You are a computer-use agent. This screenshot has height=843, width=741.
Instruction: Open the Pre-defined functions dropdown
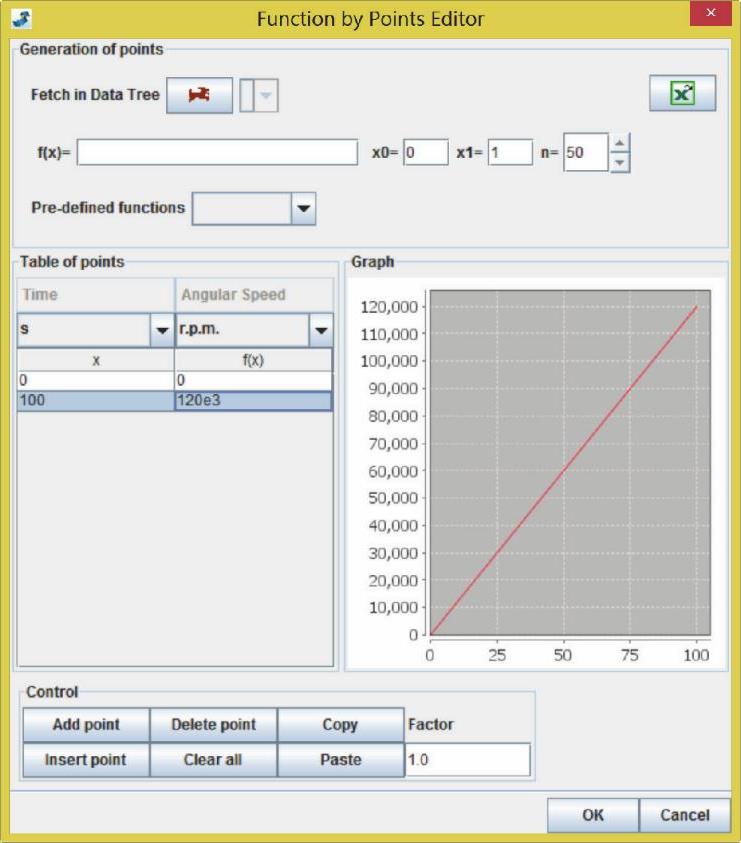point(303,209)
